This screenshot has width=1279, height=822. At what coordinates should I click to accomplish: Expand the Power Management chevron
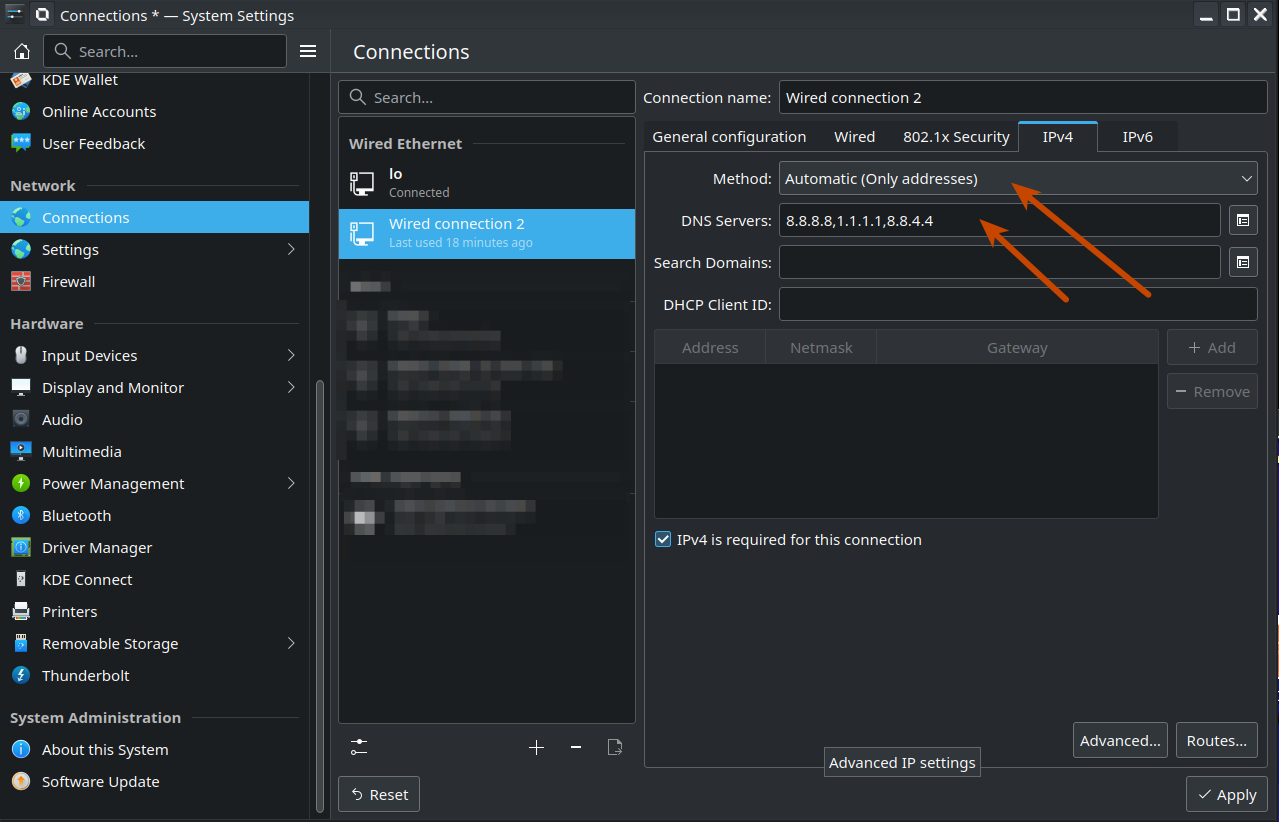pos(291,483)
